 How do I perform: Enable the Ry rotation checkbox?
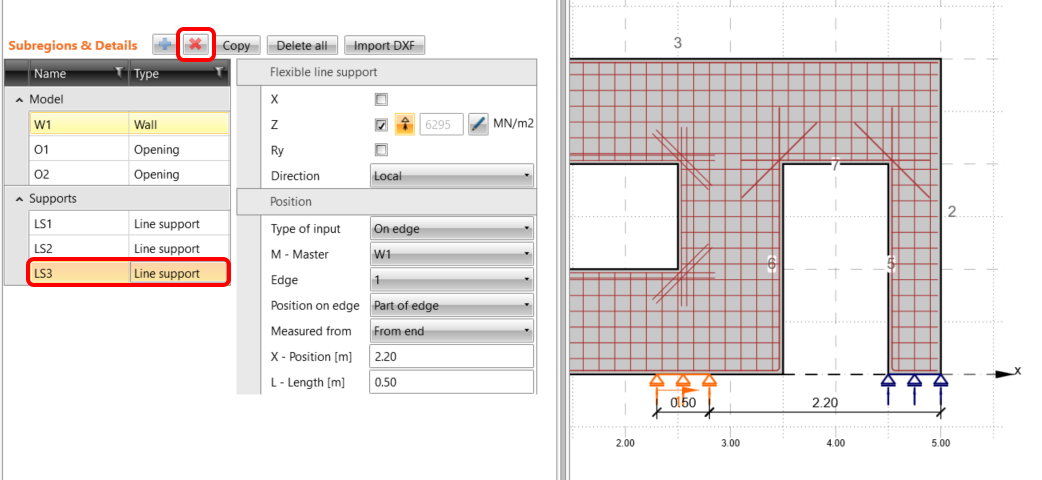(380, 150)
